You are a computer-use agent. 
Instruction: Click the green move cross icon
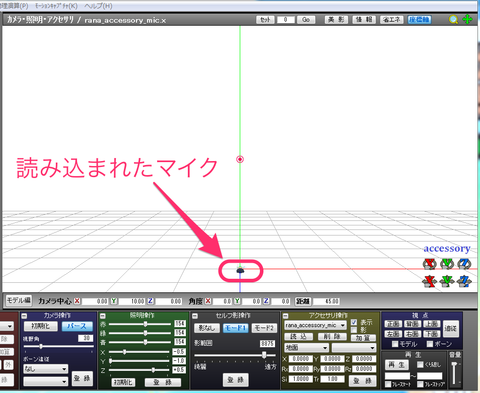[x=467, y=20]
